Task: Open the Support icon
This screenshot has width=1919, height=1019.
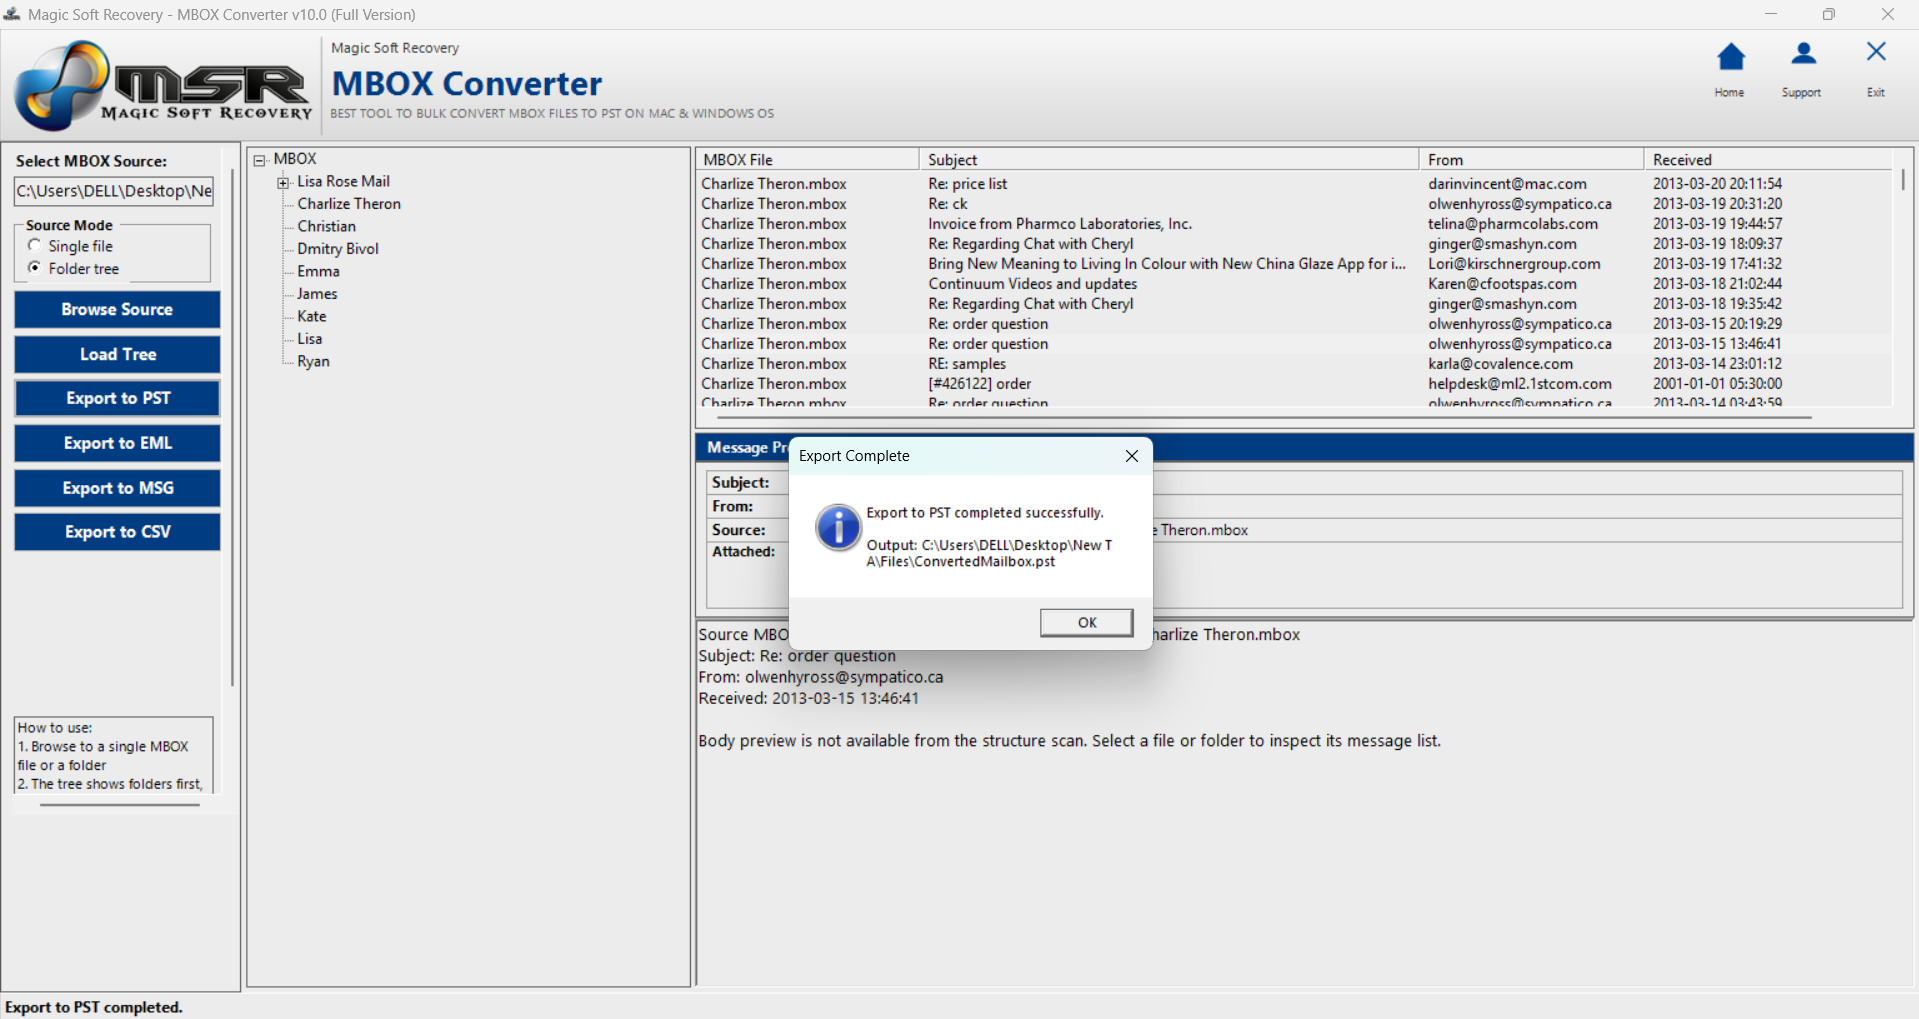Action: click(x=1803, y=55)
